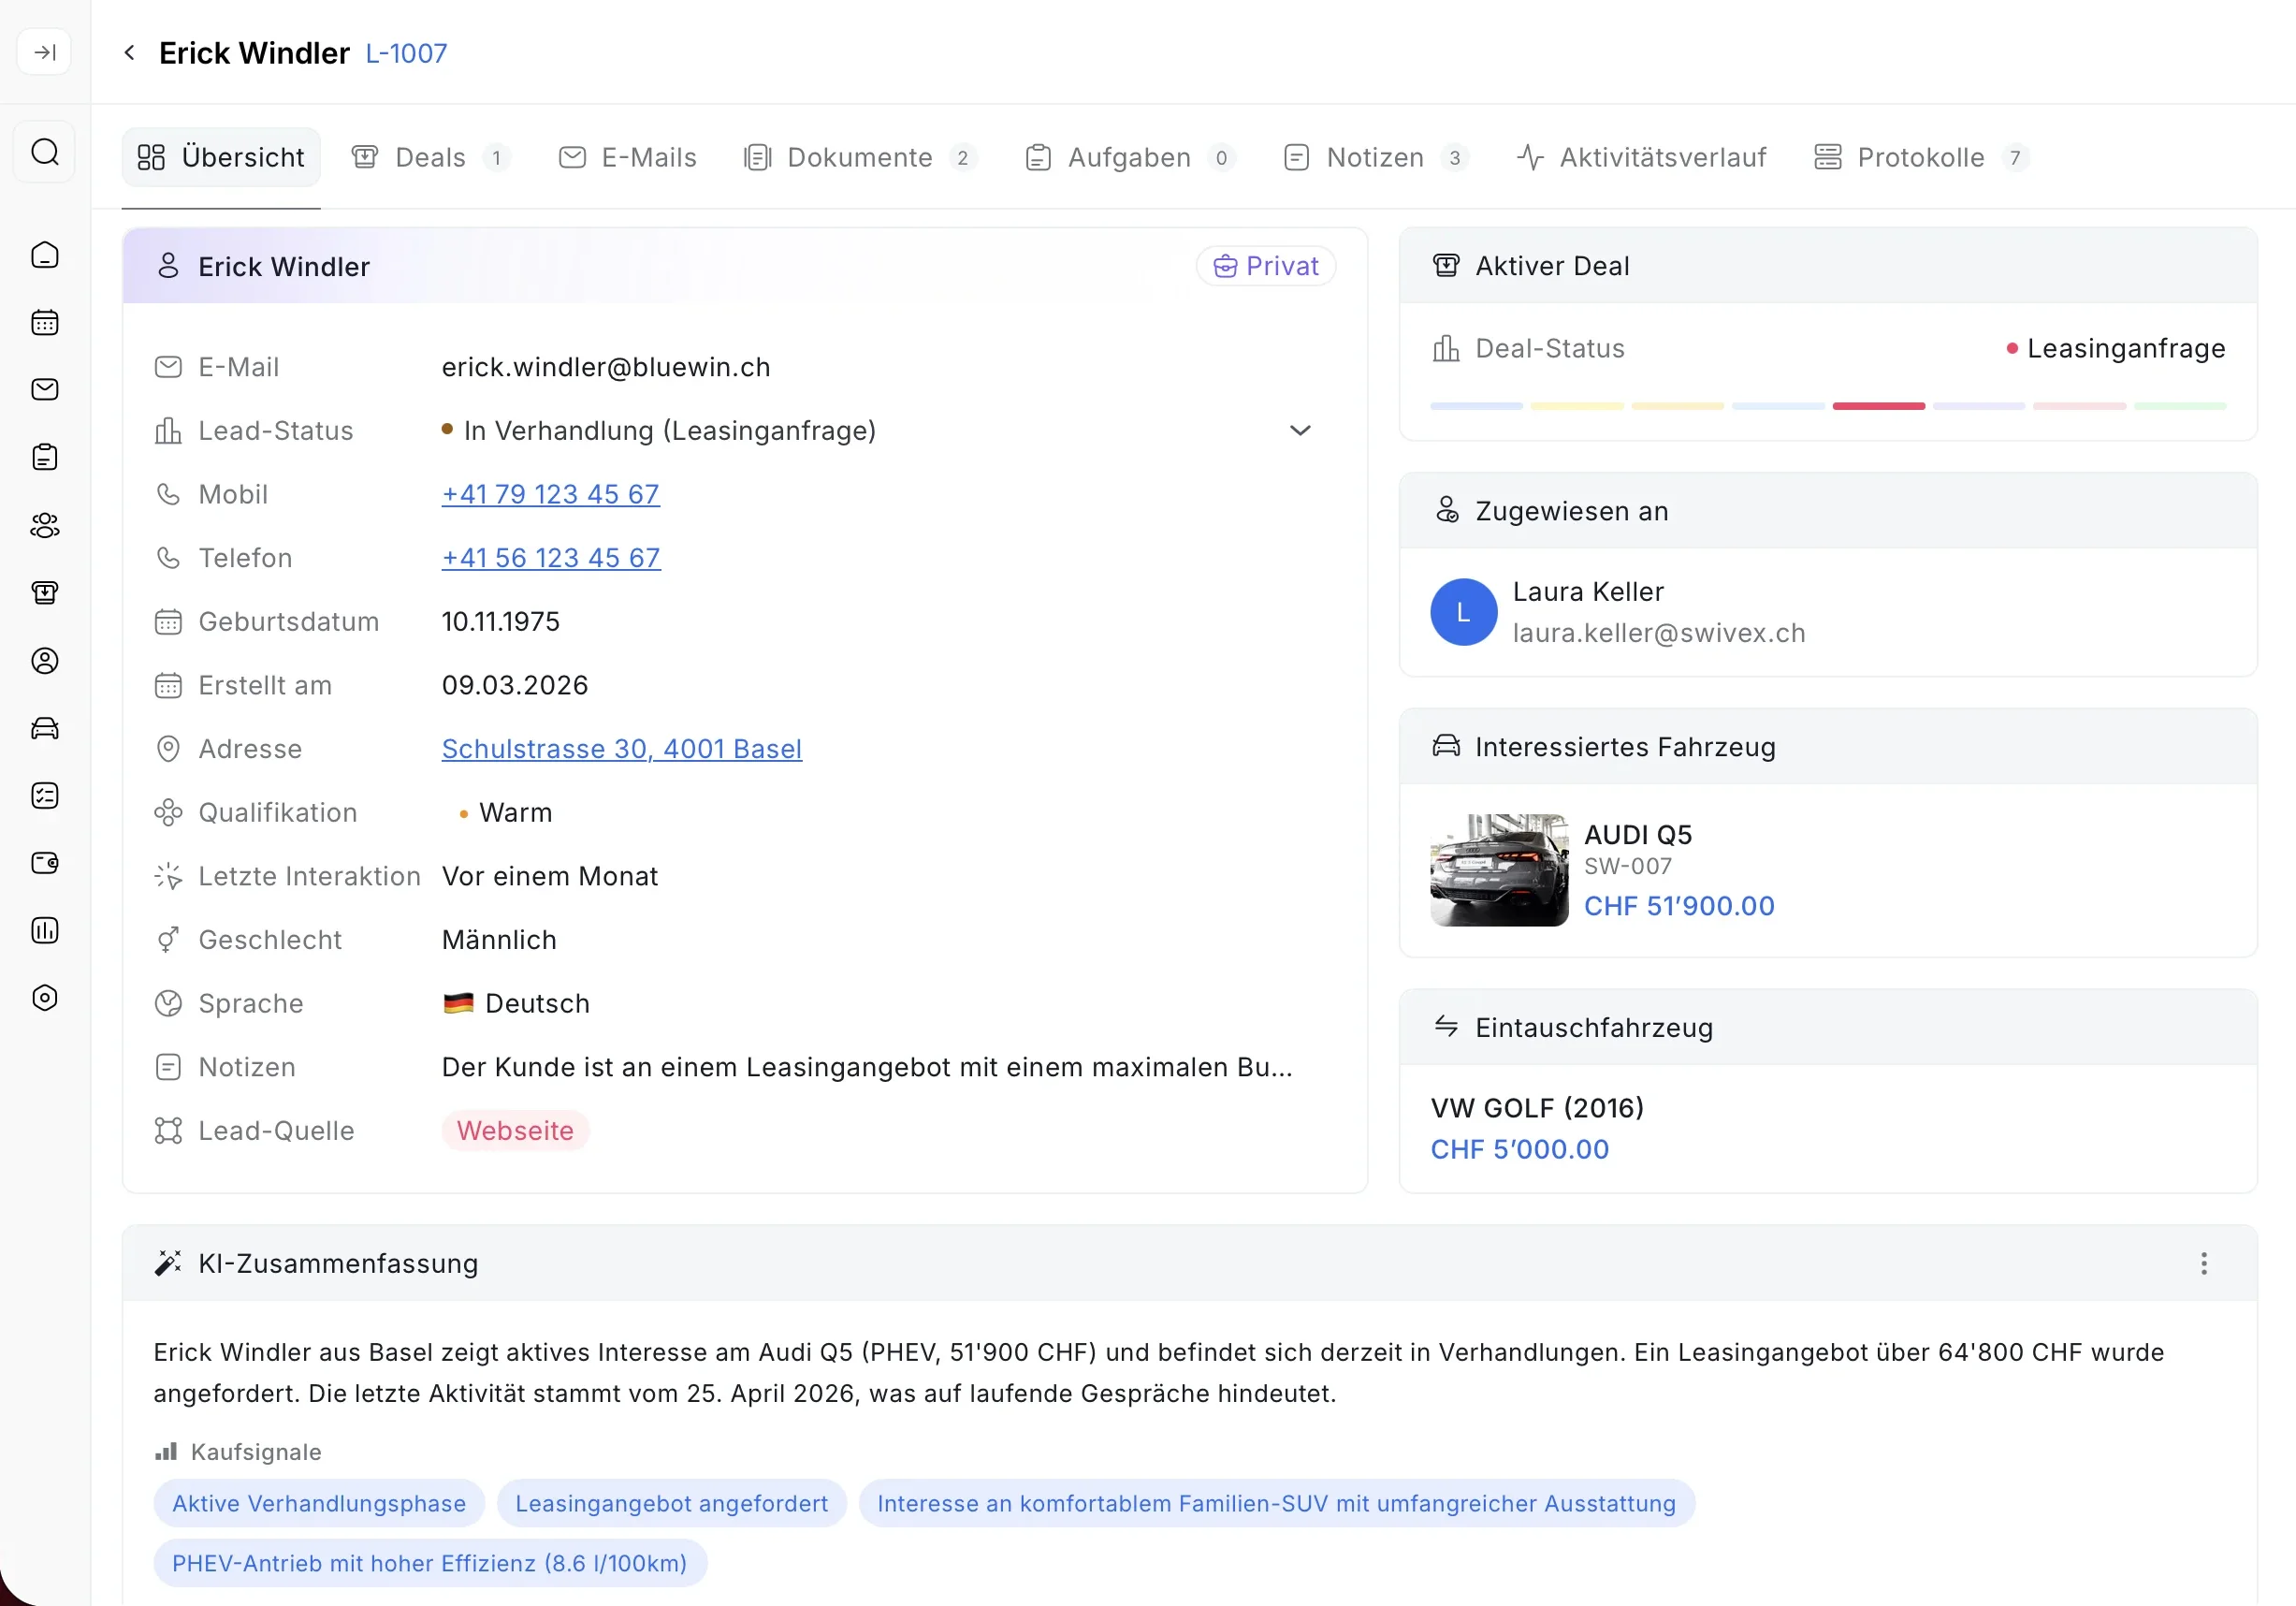The height and width of the screenshot is (1606, 2296).
Task: Open the Notizen tab
Action: click(x=1374, y=157)
